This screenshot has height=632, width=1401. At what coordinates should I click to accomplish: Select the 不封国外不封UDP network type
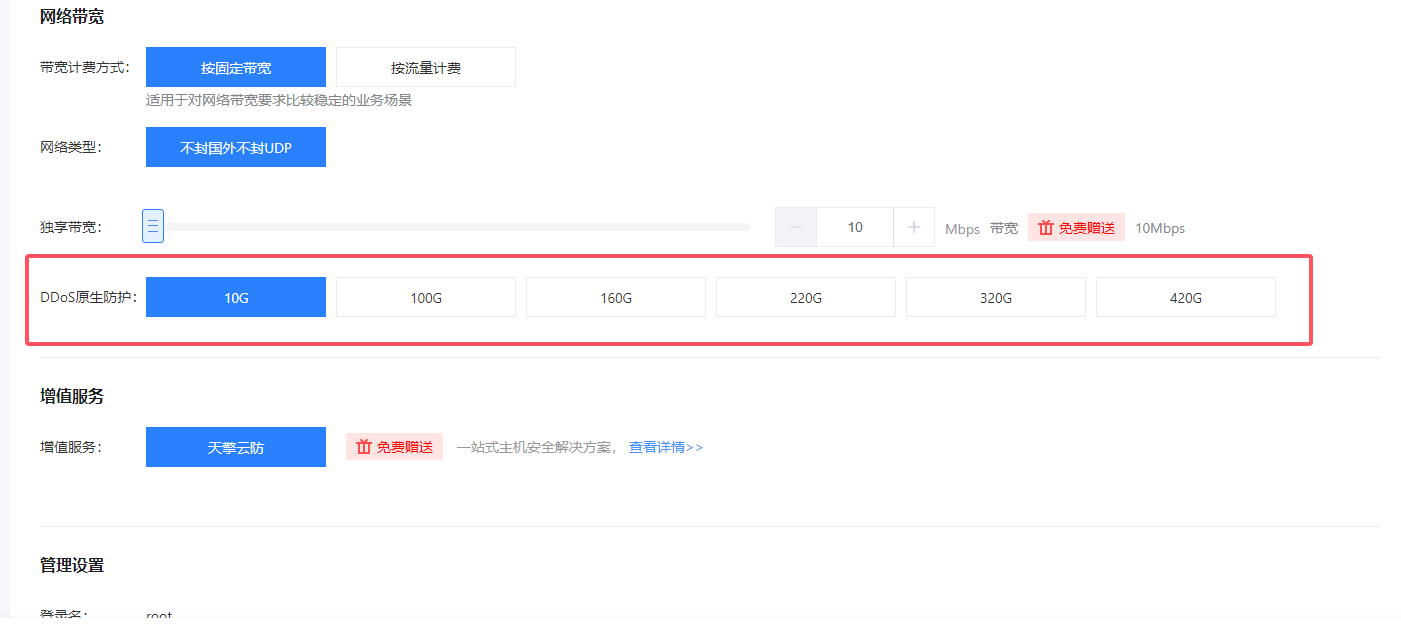(x=236, y=147)
